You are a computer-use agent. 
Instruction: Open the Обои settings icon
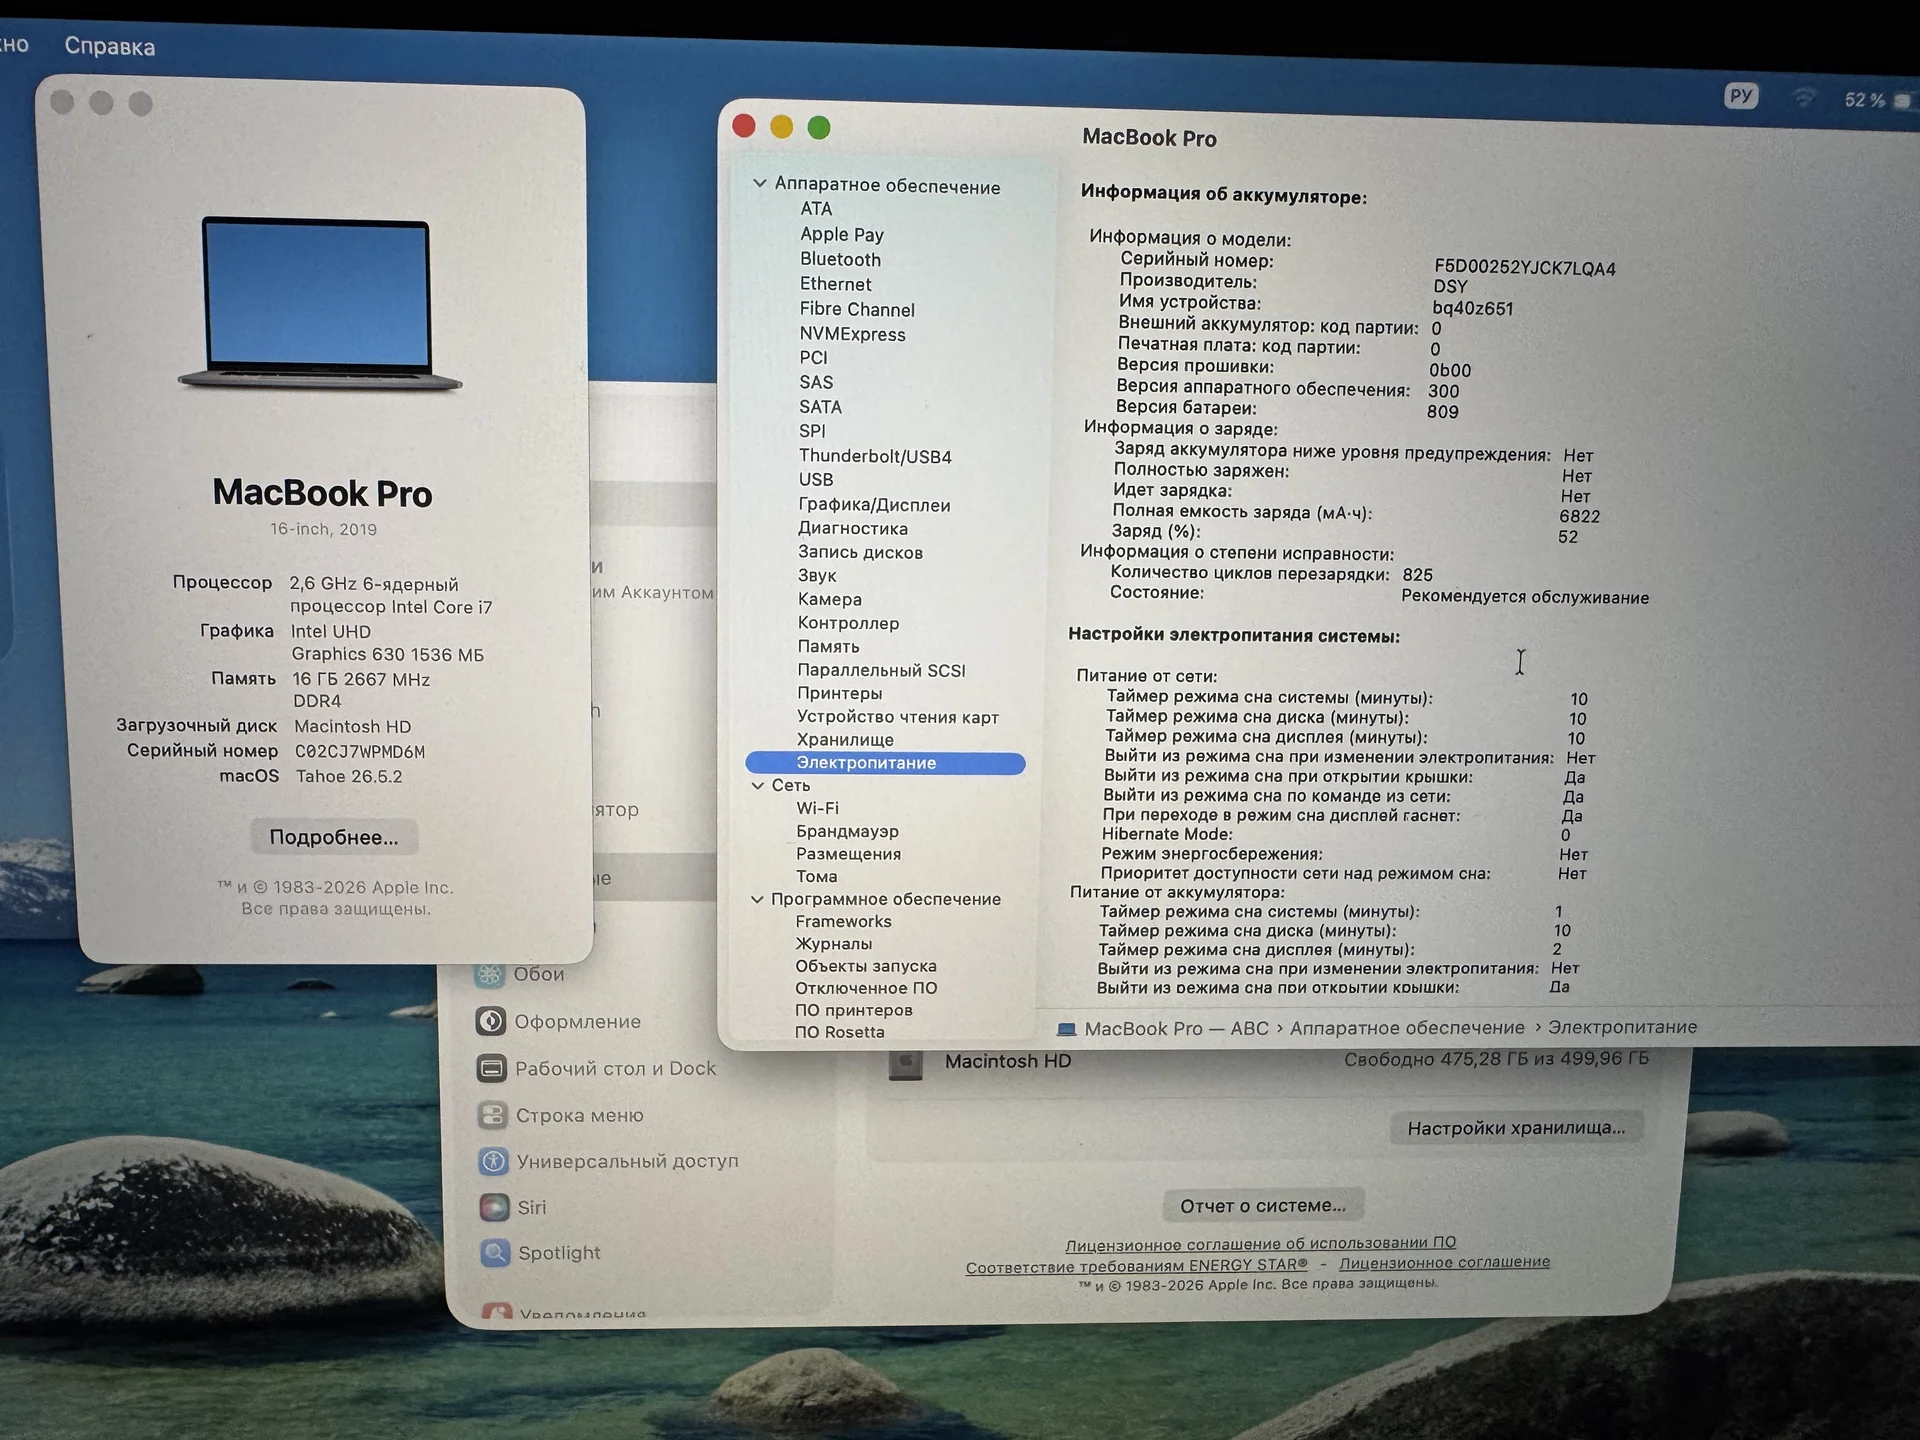click(x=490, y=974)
